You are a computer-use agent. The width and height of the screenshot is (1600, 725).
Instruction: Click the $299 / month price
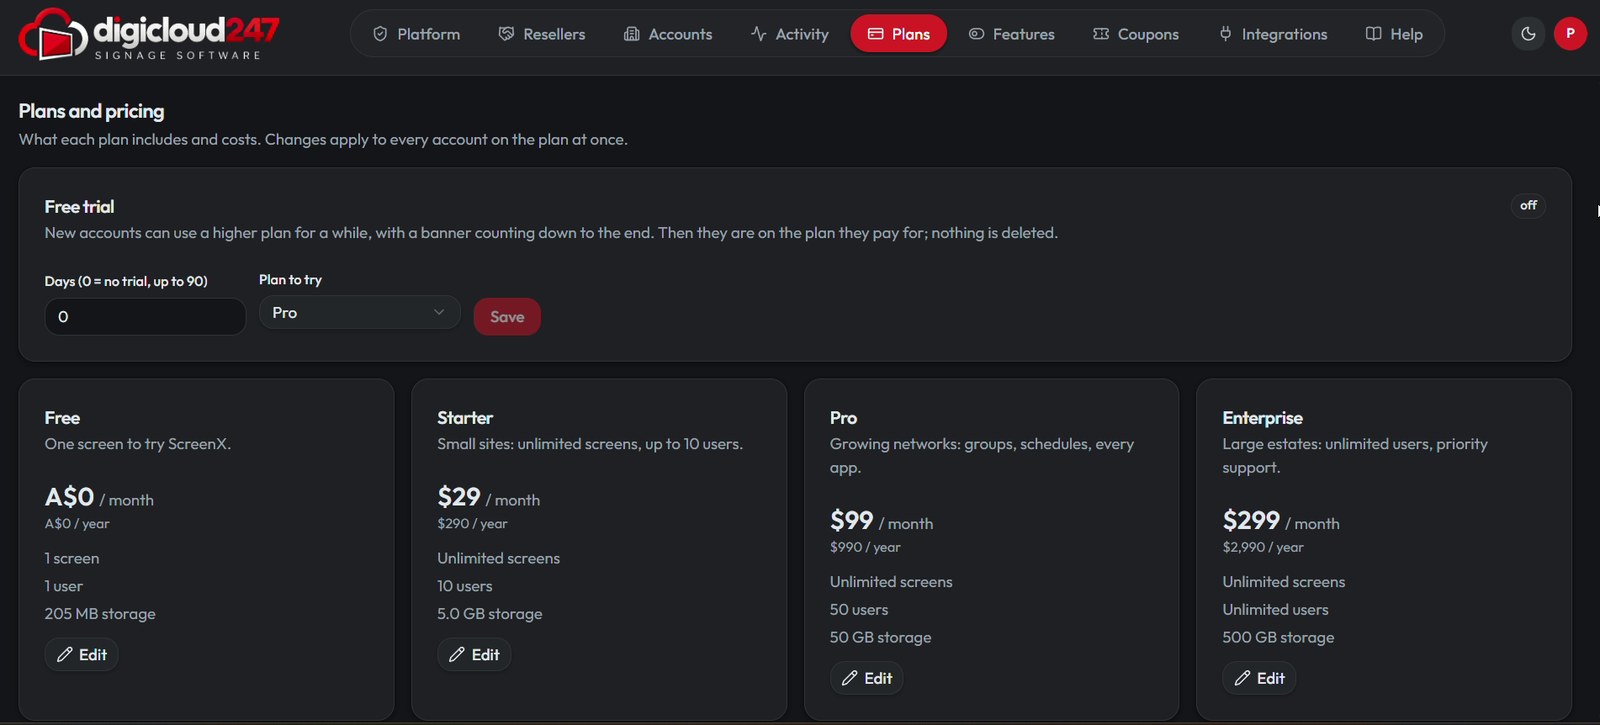[x=1281, y=521]
